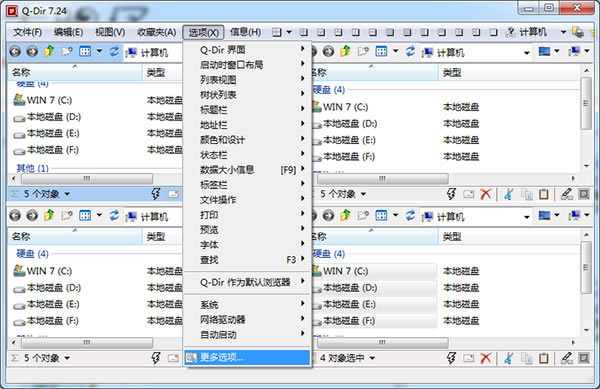Click desktop monitor icon in top-right pane
This screenshot has width=600, height=389.
(x=544, y=51)
